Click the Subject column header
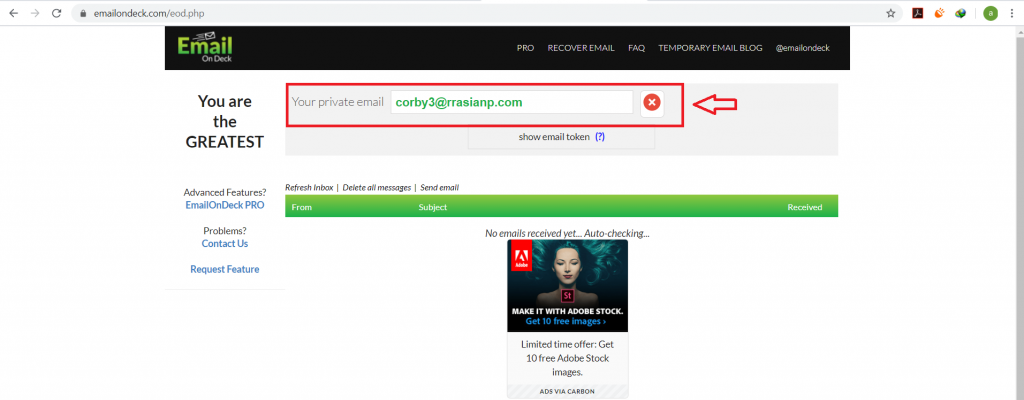Screen dimensions: 1024x400 point(432,207)
